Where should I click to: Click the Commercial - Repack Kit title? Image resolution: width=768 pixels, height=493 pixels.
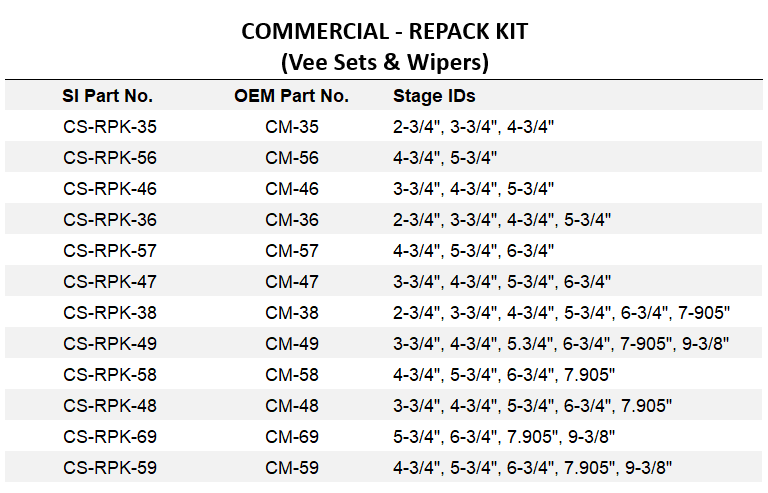click(384, 31)
